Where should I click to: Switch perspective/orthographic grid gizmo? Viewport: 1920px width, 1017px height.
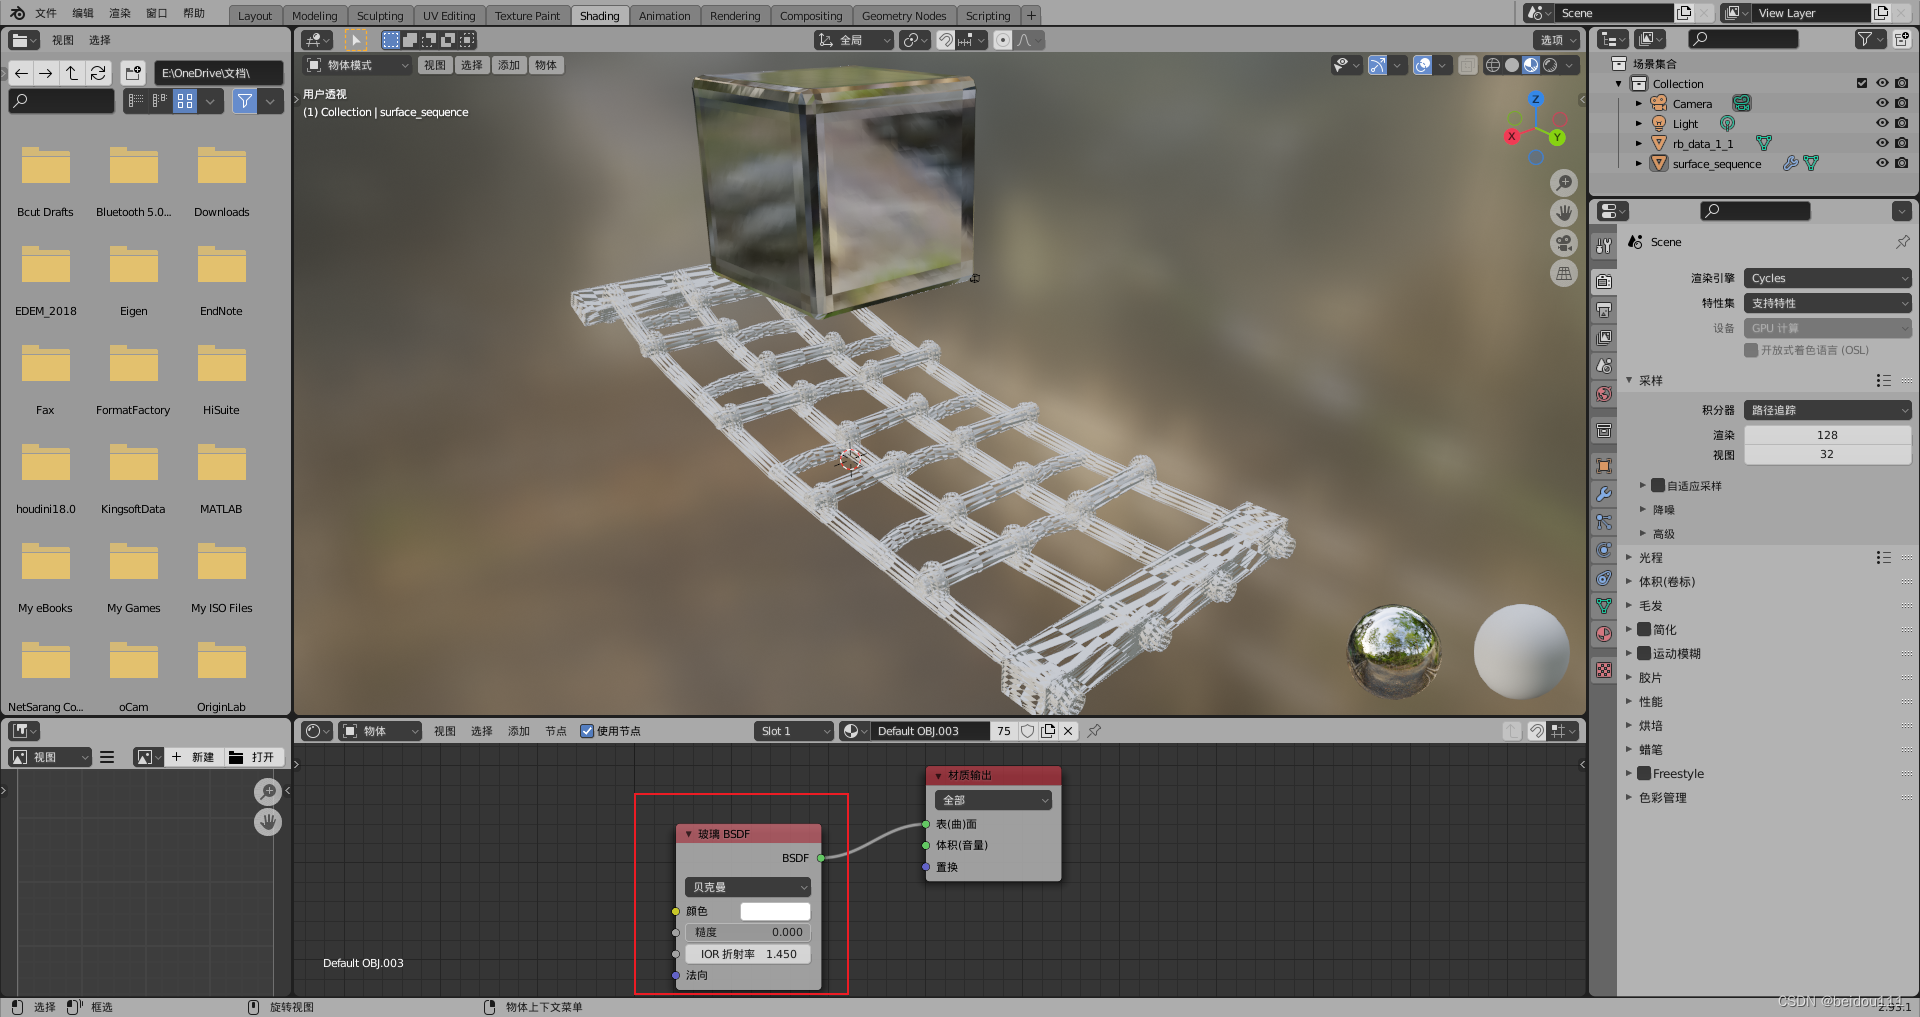coord(1564,273)
